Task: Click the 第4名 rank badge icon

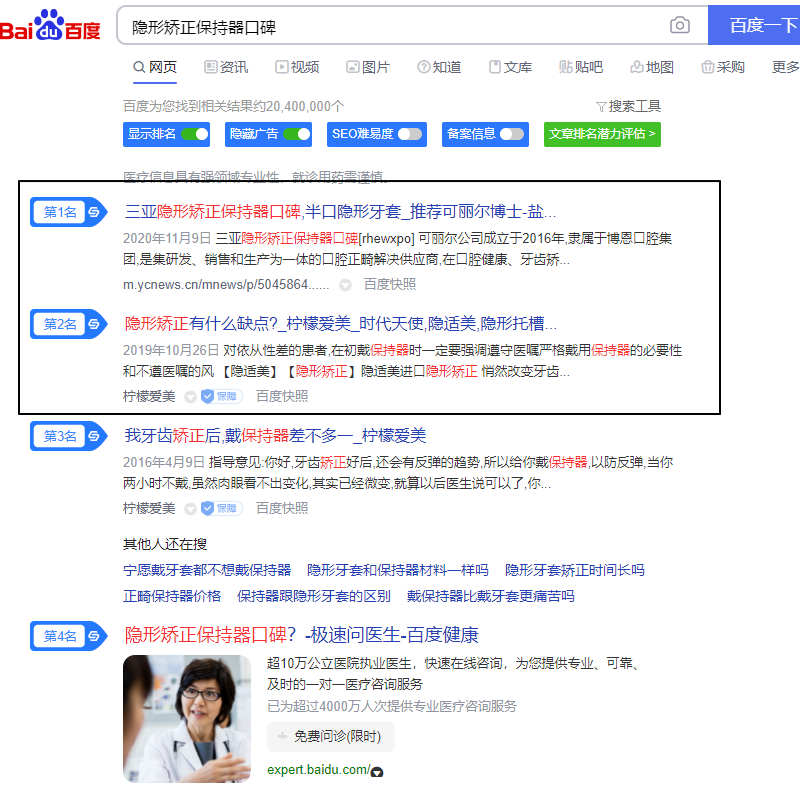Action: coord(68,636)
